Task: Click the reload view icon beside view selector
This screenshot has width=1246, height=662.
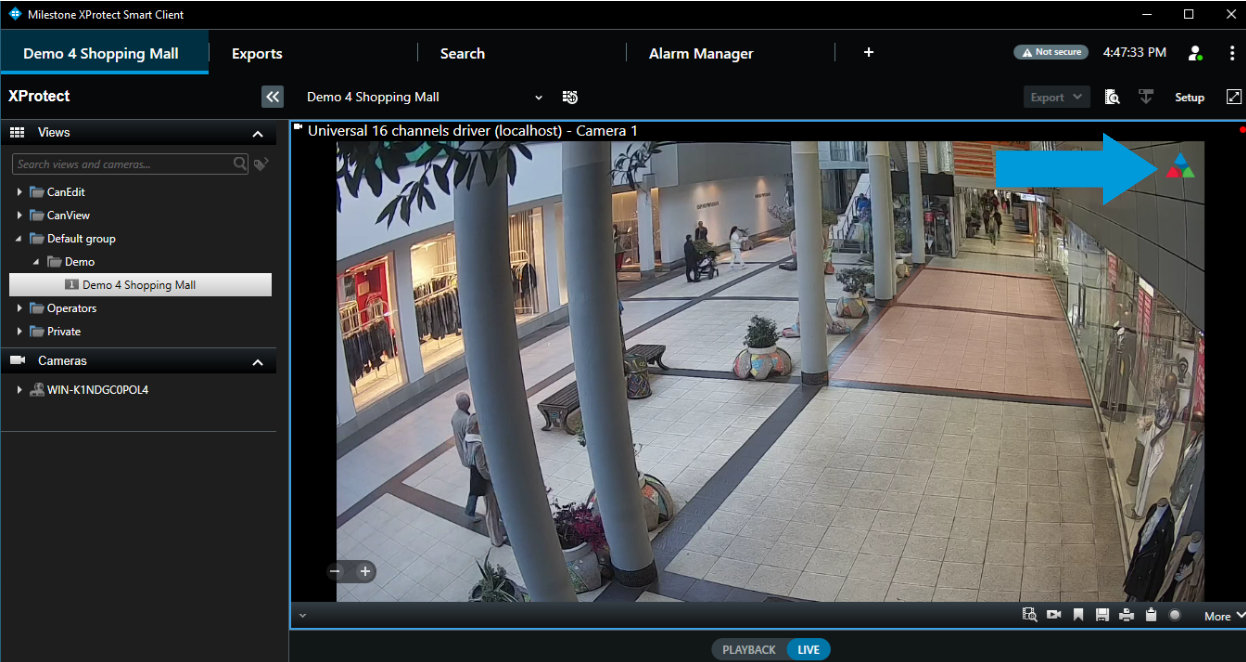Action: click(570, 97)
